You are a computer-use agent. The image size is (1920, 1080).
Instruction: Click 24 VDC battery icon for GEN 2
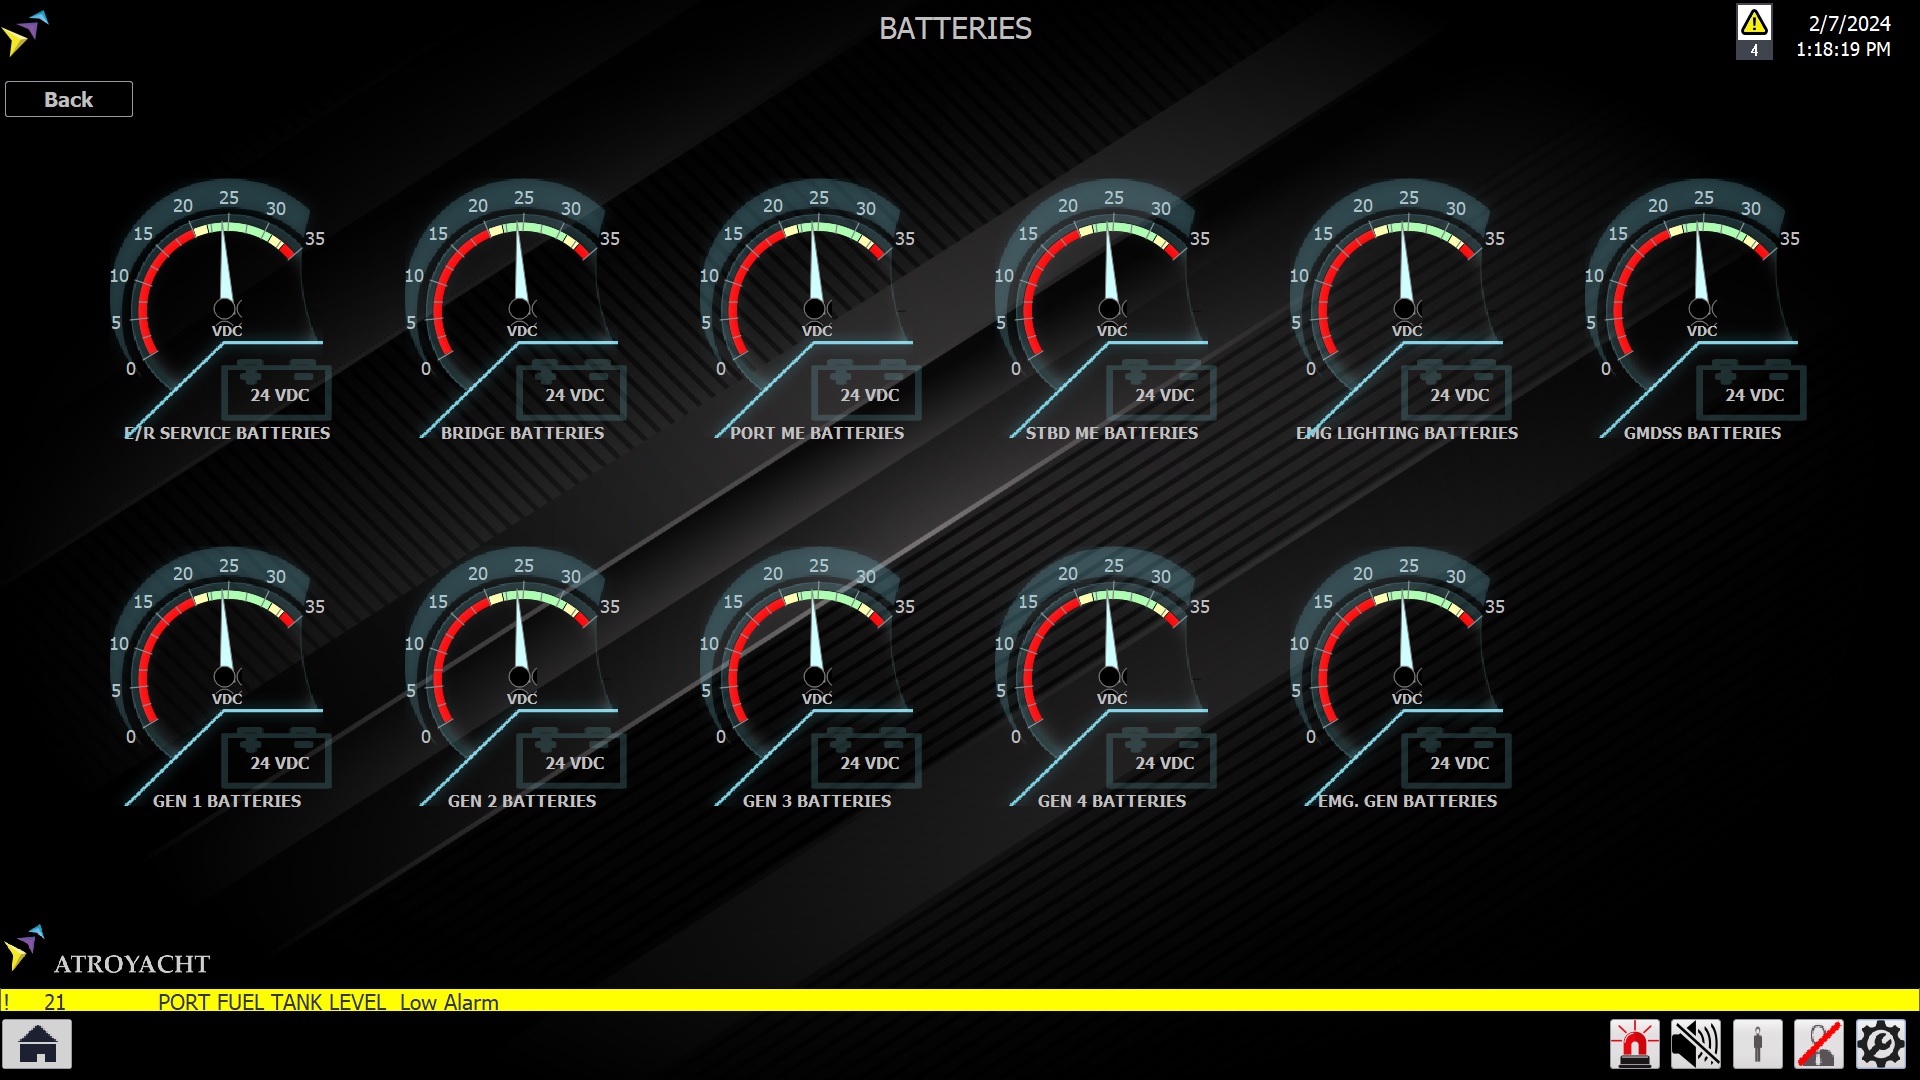tap(573, 762)
